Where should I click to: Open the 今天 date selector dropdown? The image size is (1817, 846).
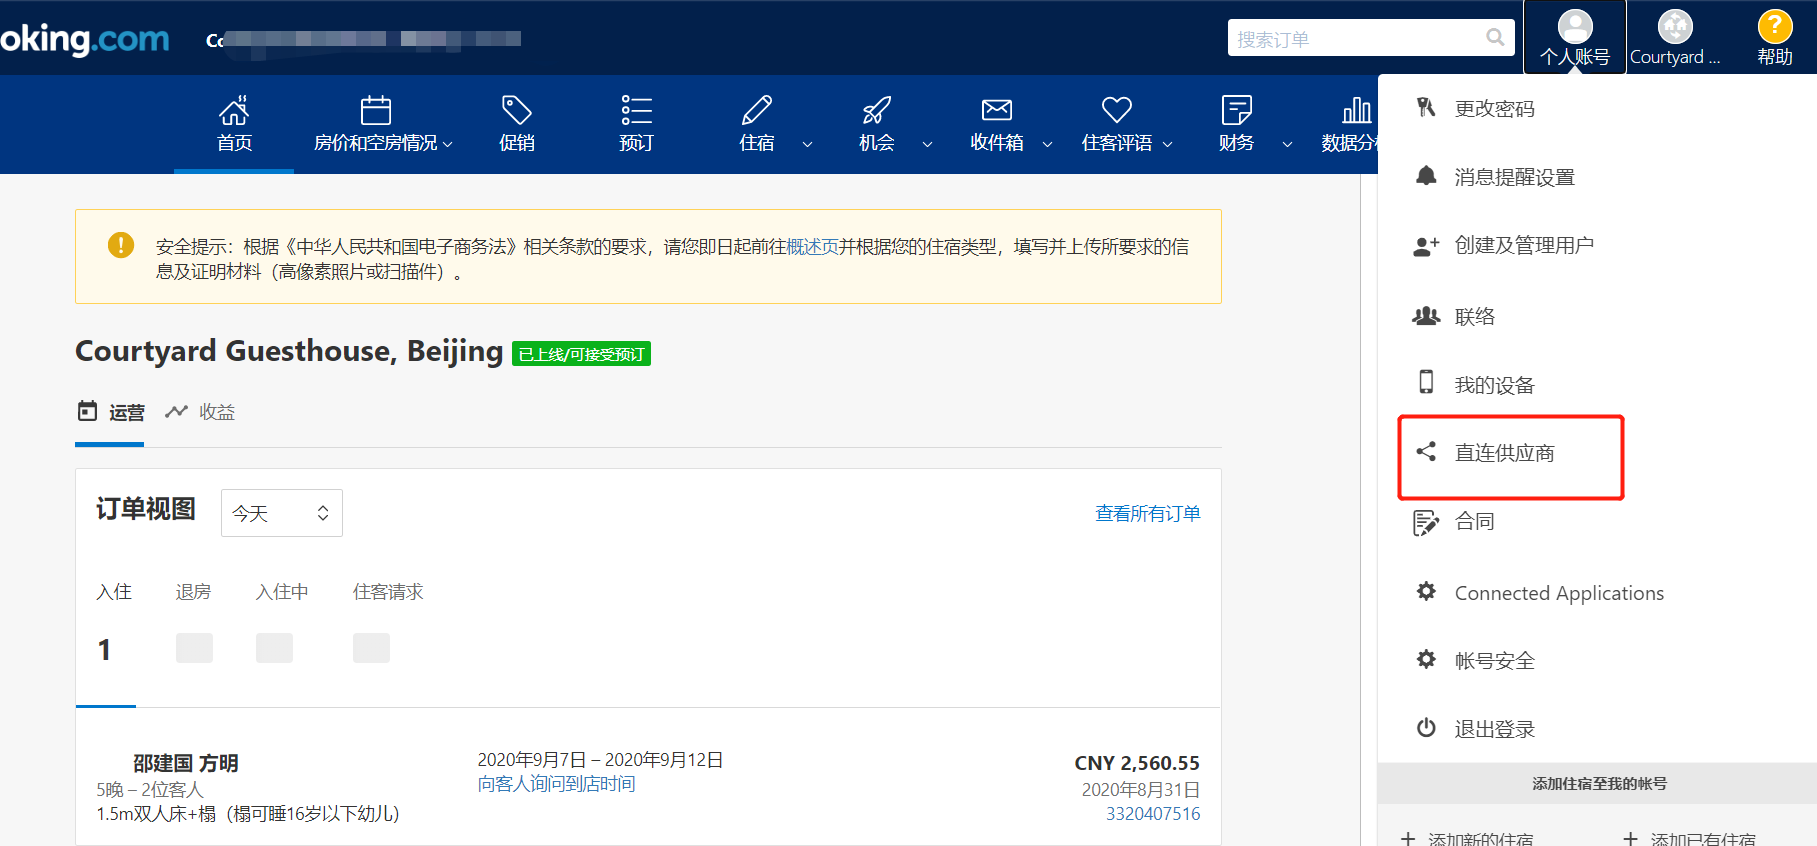[x=281, y=513]
